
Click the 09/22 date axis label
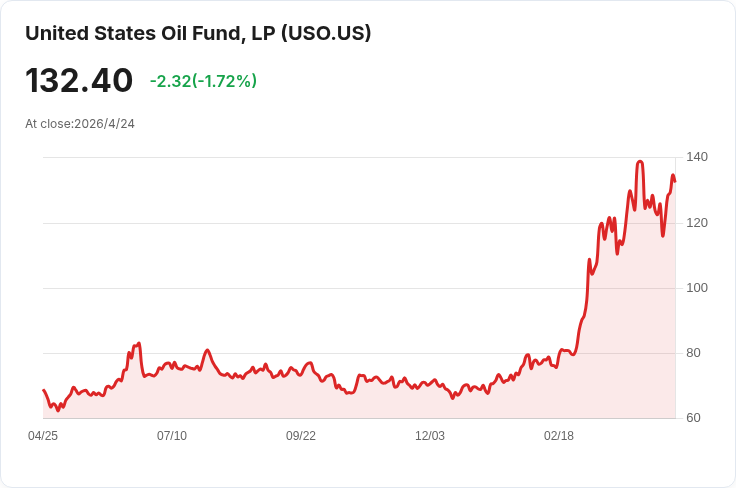301,436
